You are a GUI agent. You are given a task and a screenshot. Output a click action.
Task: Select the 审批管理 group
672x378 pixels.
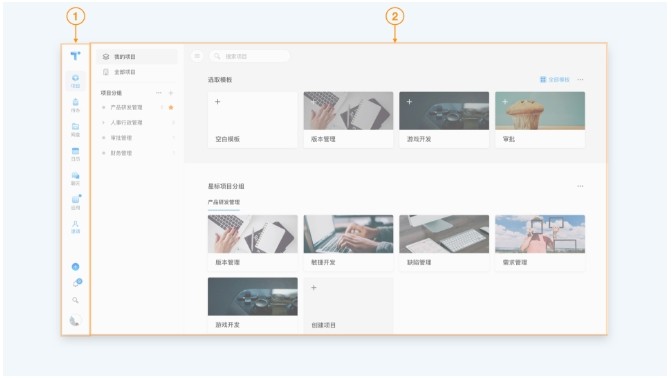click(137, 138)
